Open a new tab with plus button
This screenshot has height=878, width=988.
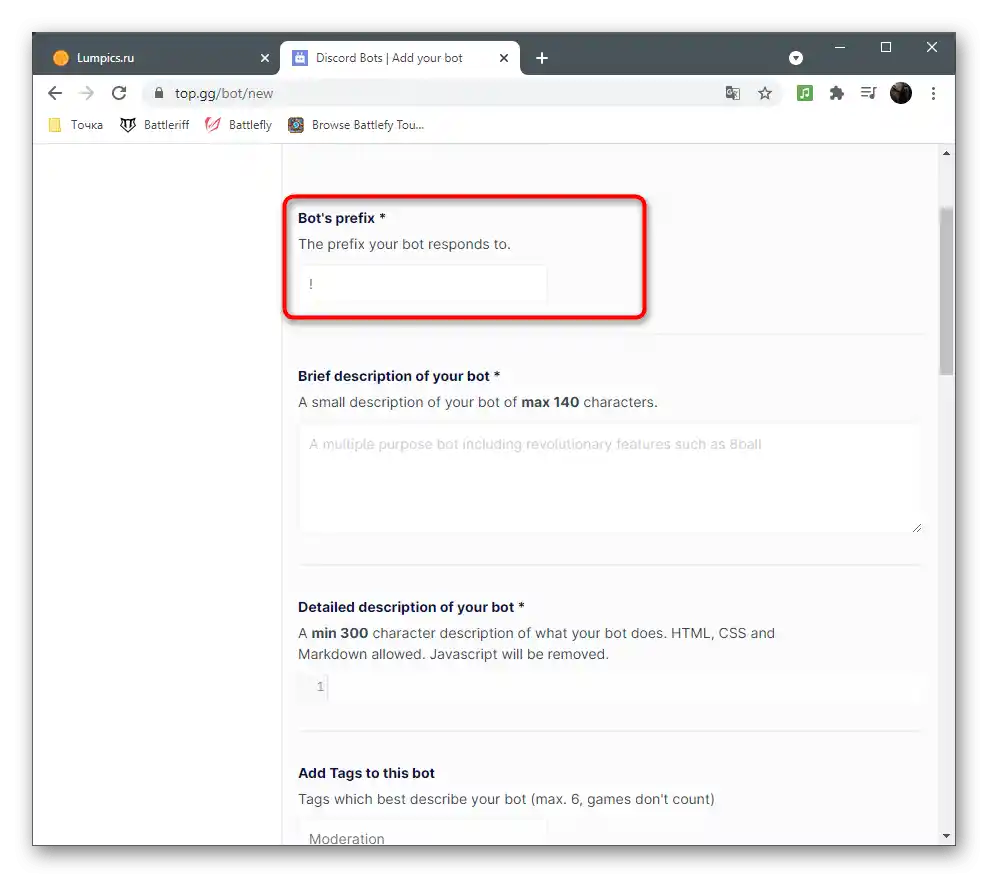tap(542, 58)
